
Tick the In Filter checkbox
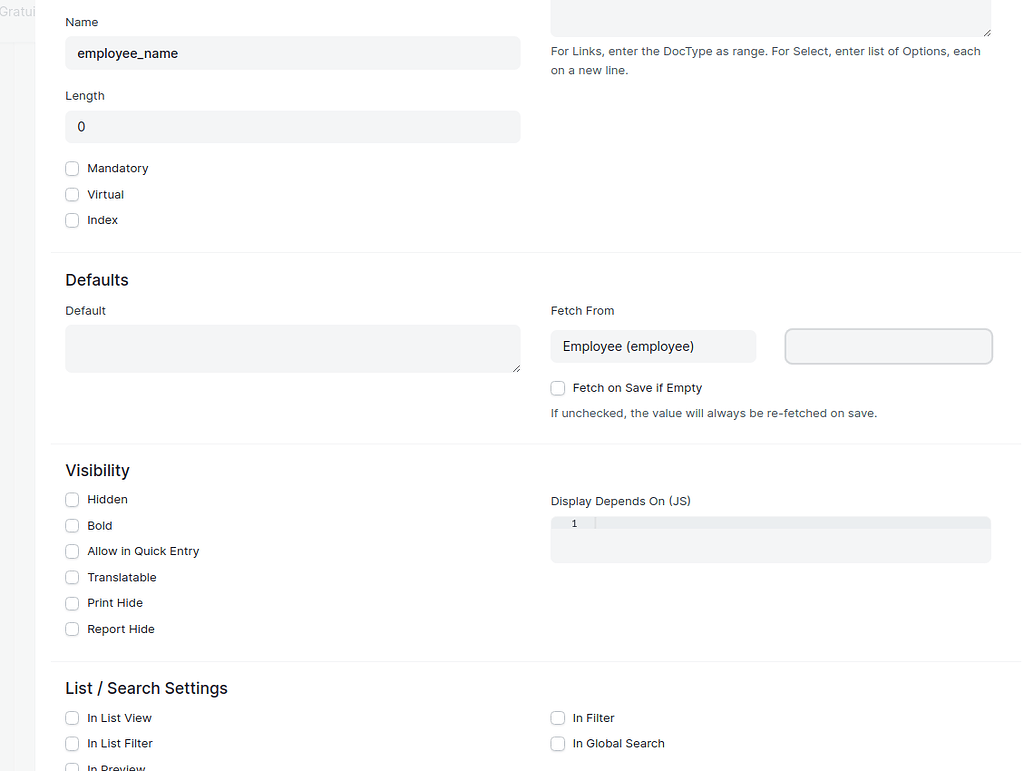[x=558, y=718]
